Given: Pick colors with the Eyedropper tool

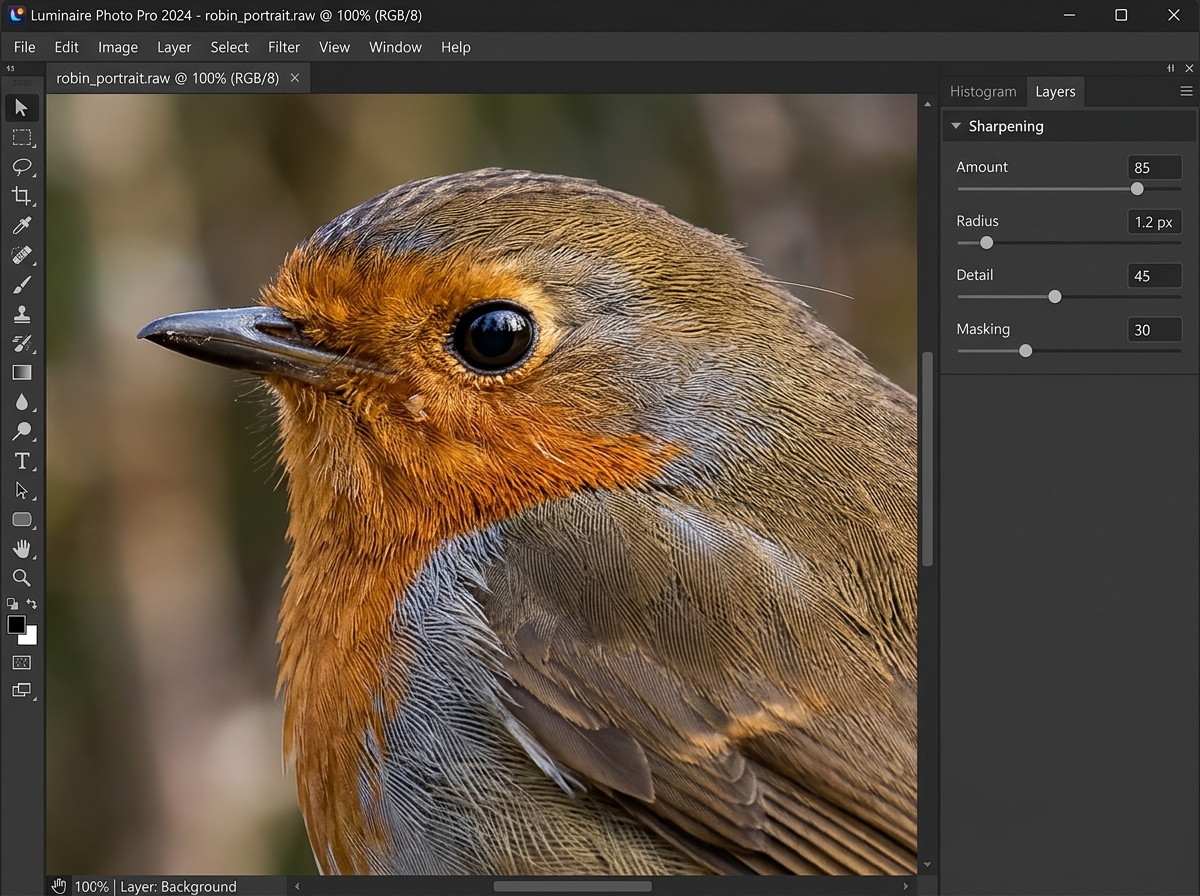Looking at the screenshot, I should pos(22,225).
